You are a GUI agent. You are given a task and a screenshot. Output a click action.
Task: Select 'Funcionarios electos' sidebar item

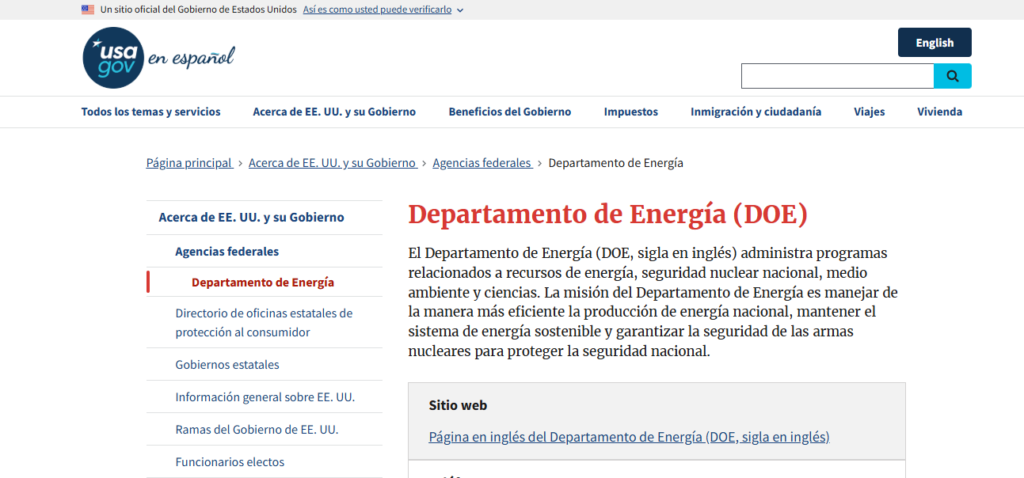click(229, 462)
